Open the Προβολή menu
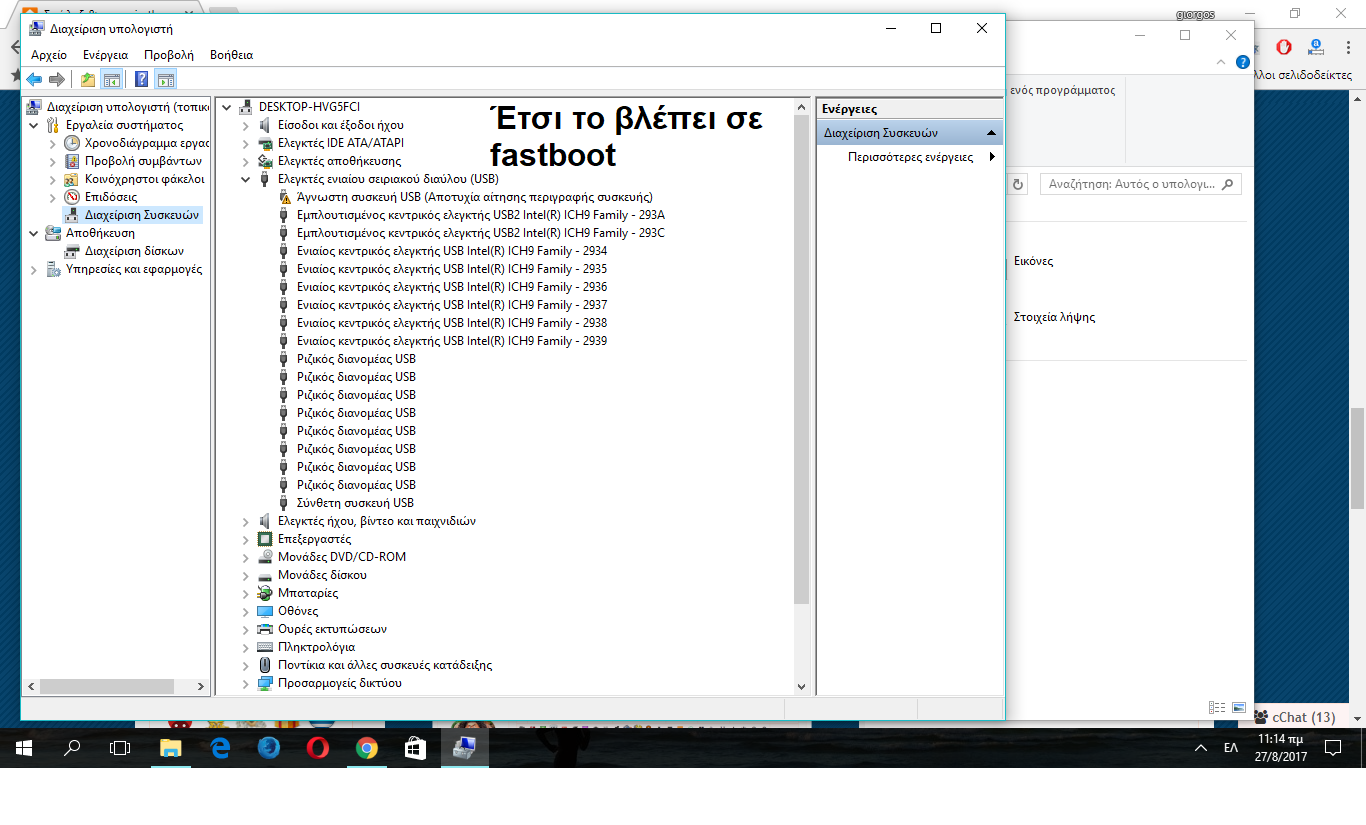The image size is (1366, 825). point(168,55)
